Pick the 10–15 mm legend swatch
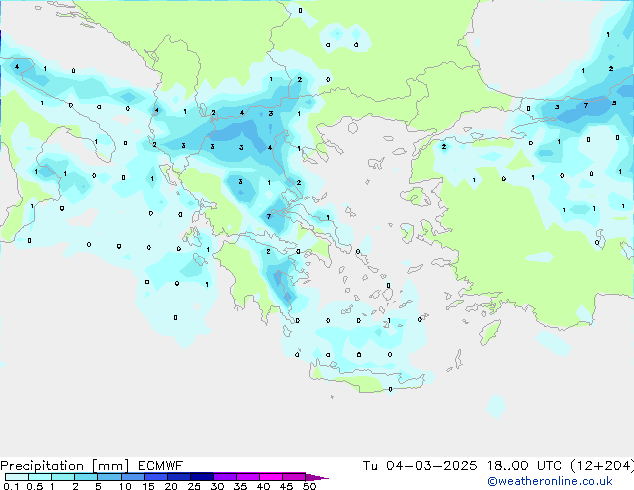The image size is (634, 490). click(x=133, y=477)
